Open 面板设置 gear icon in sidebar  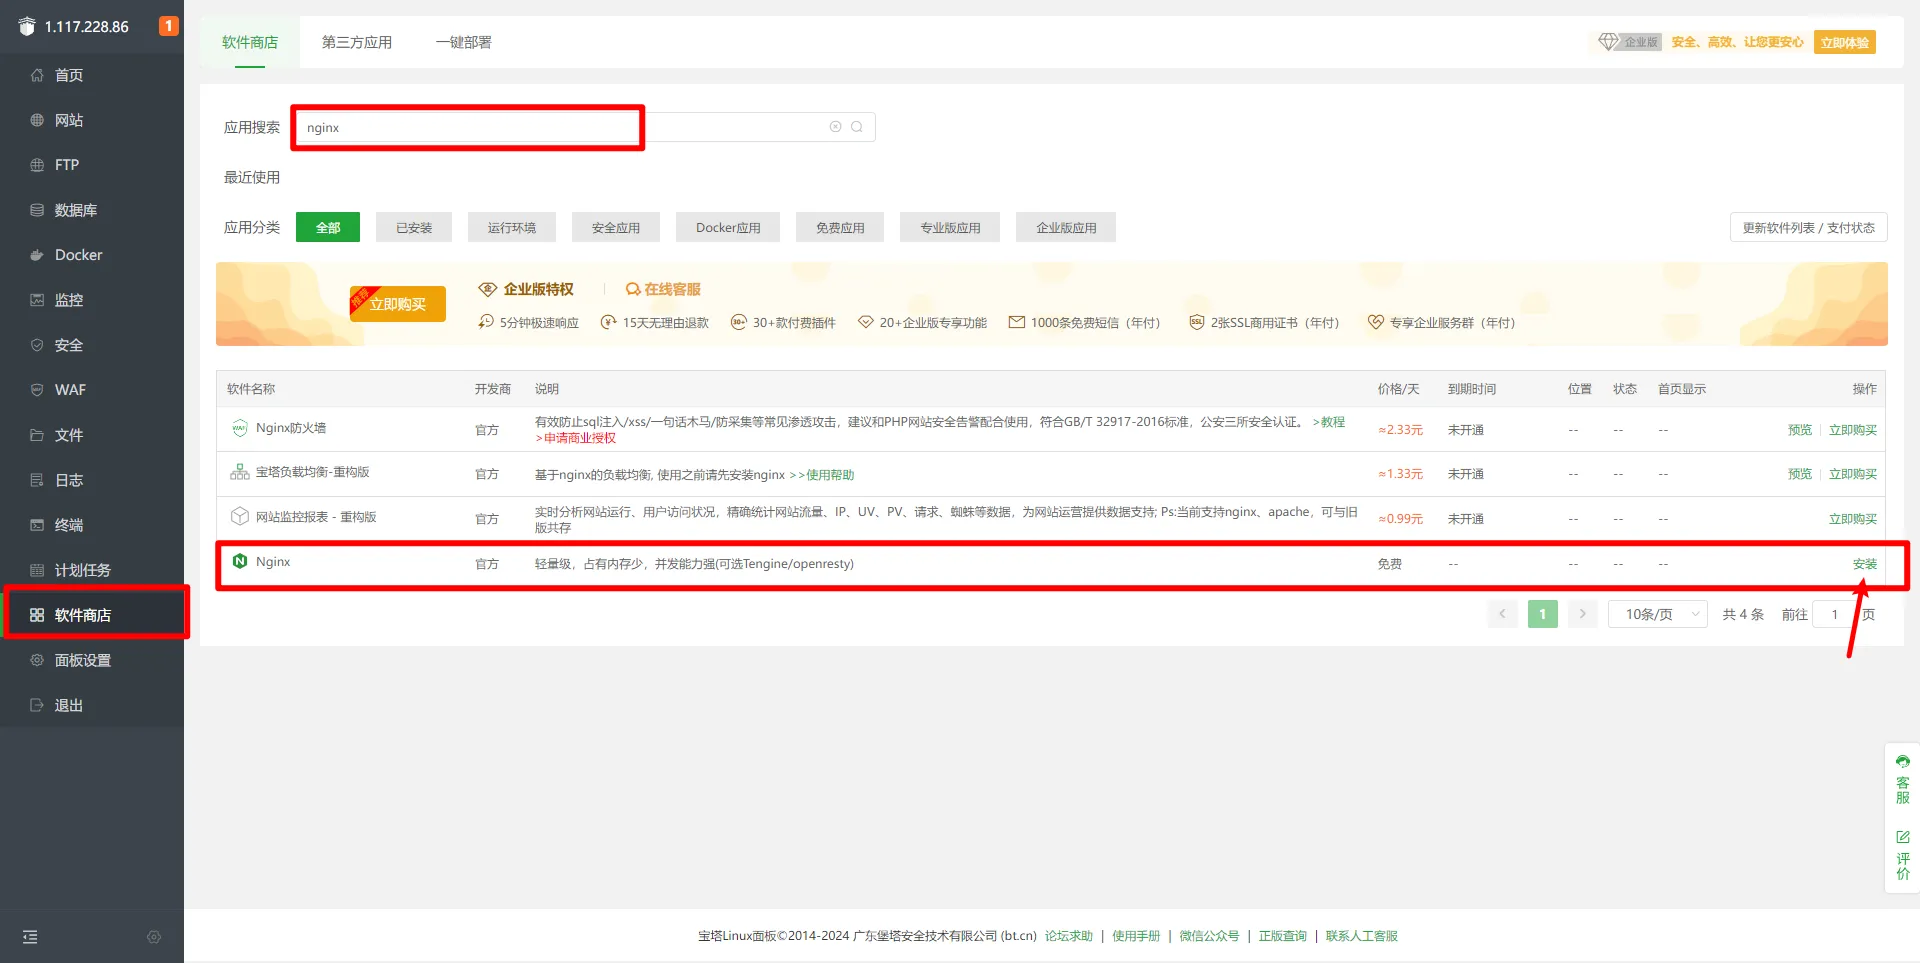click(37, 660)
